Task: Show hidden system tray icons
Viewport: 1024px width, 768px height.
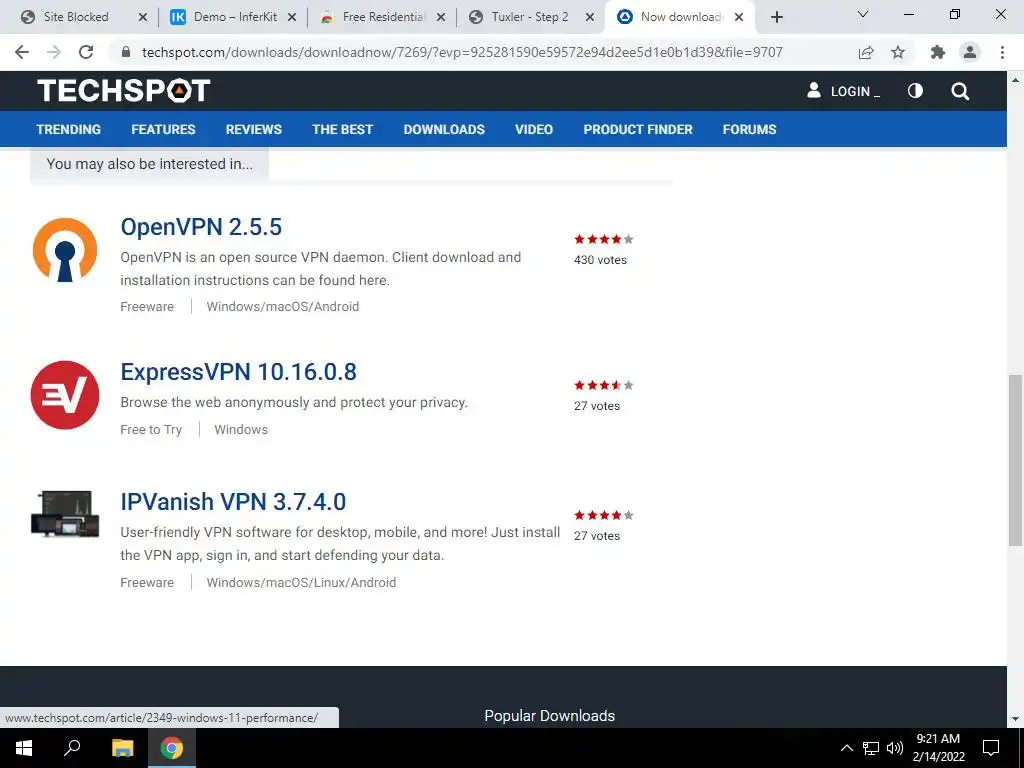Action: [x=846, y=748]
